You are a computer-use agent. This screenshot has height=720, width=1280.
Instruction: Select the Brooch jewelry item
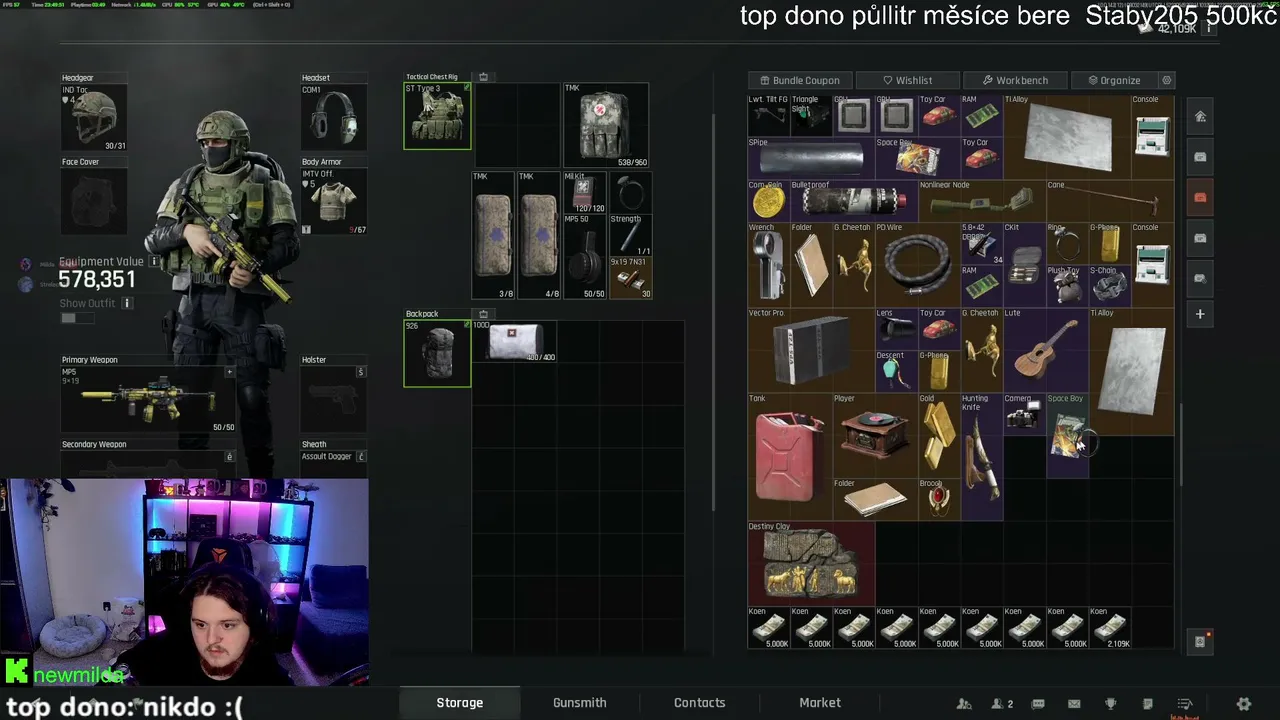(939, 499)
